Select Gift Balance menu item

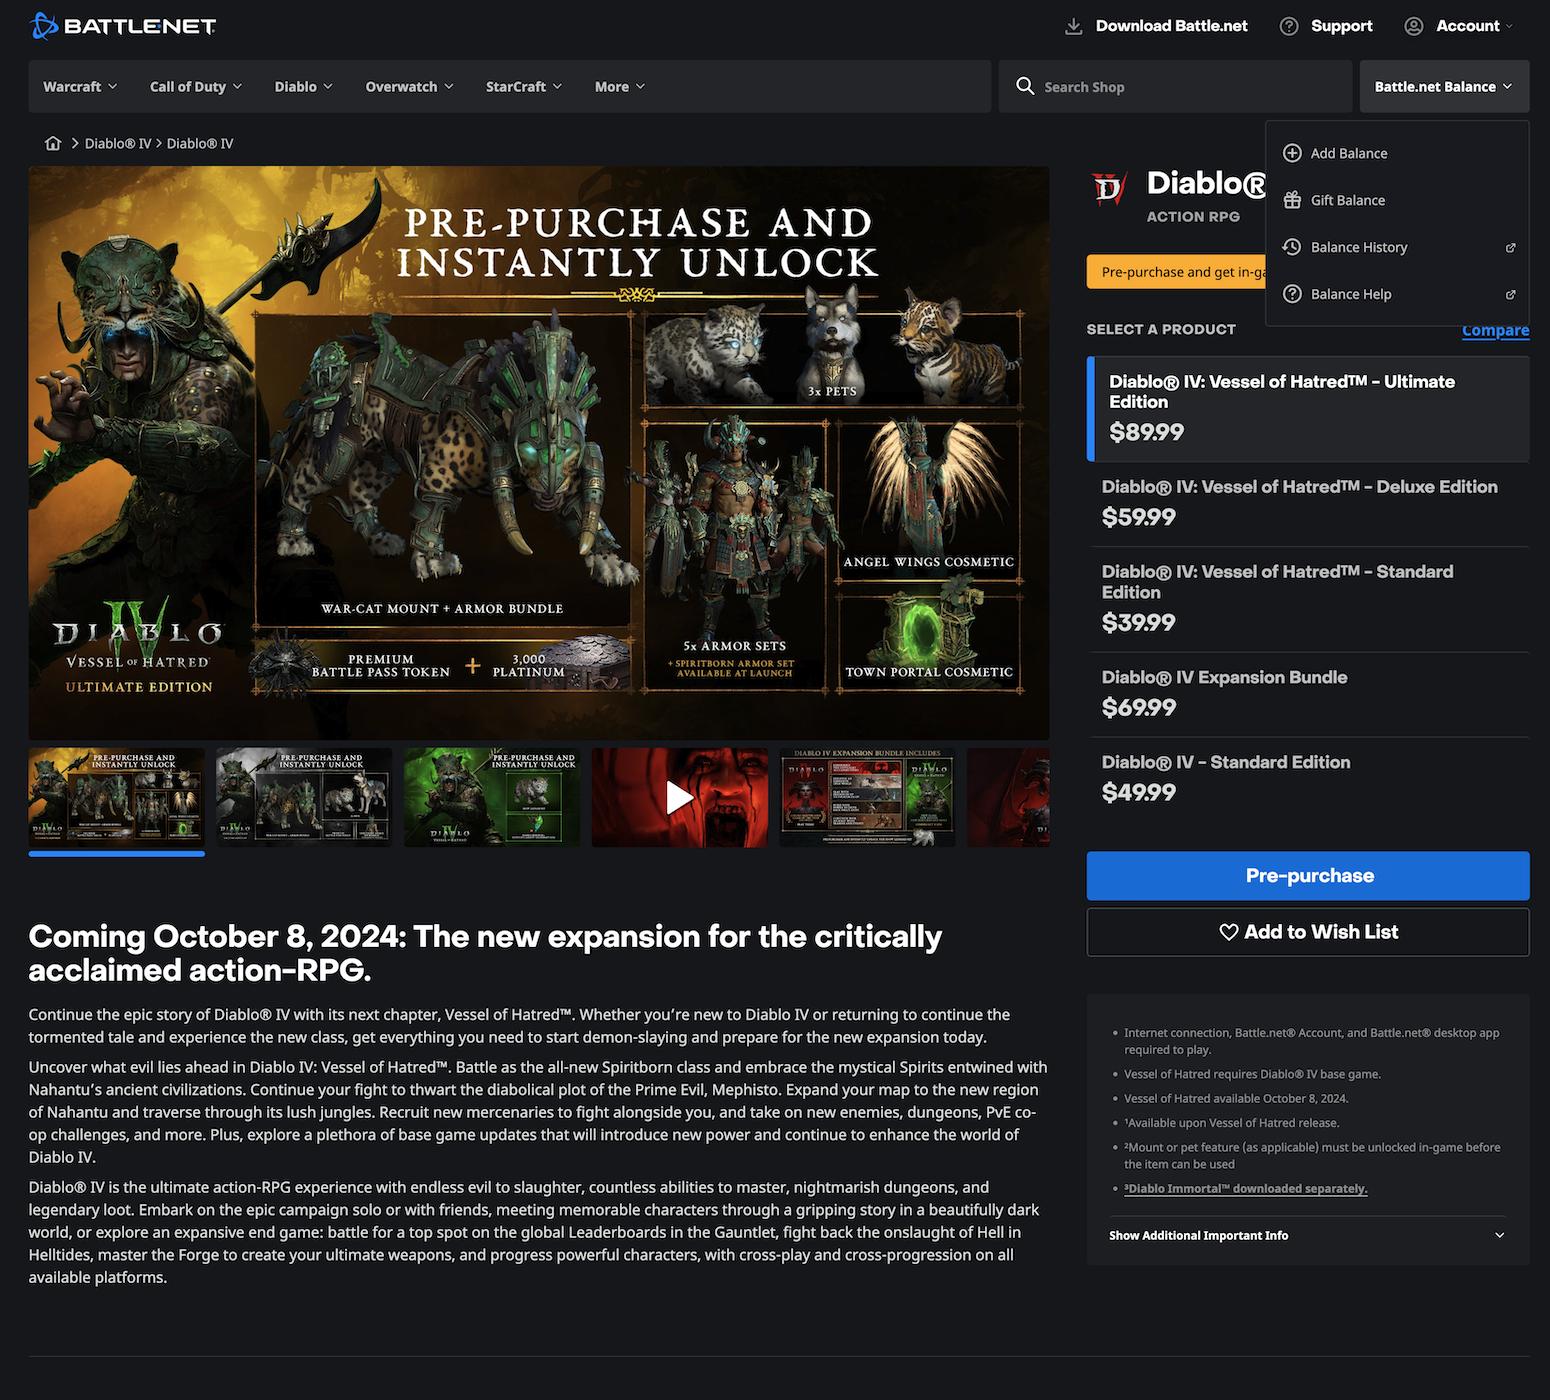[x=1398, y=200]
